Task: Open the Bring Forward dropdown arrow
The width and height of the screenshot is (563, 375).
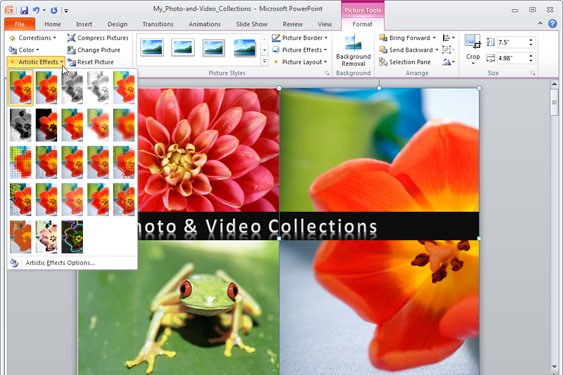Action: click(x=434, y=38)
